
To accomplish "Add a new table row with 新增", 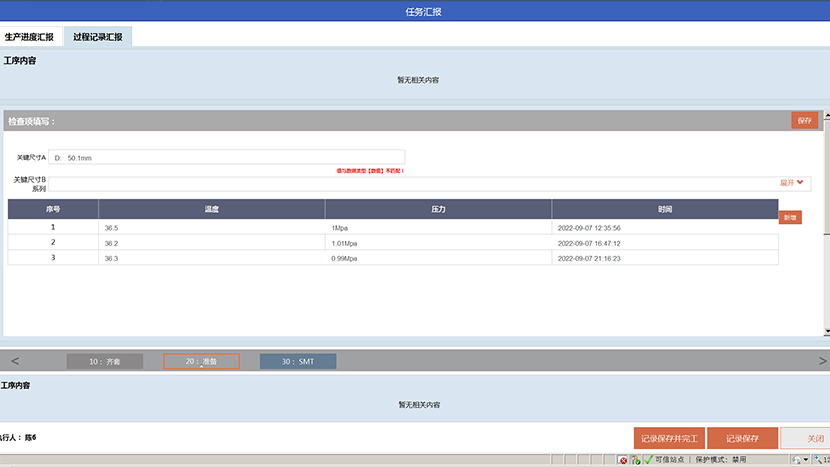I will (790, 217).
